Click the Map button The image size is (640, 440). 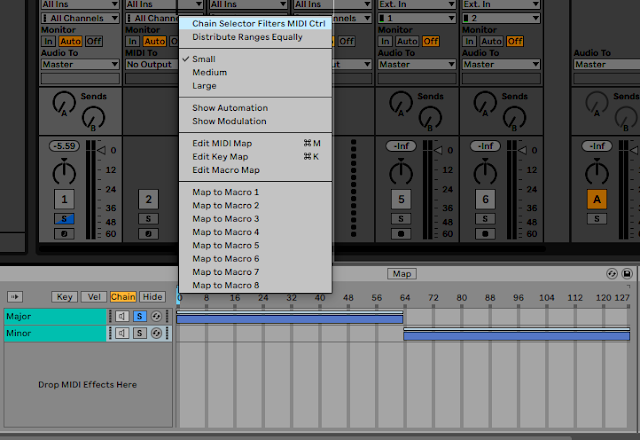coord(402,274)
